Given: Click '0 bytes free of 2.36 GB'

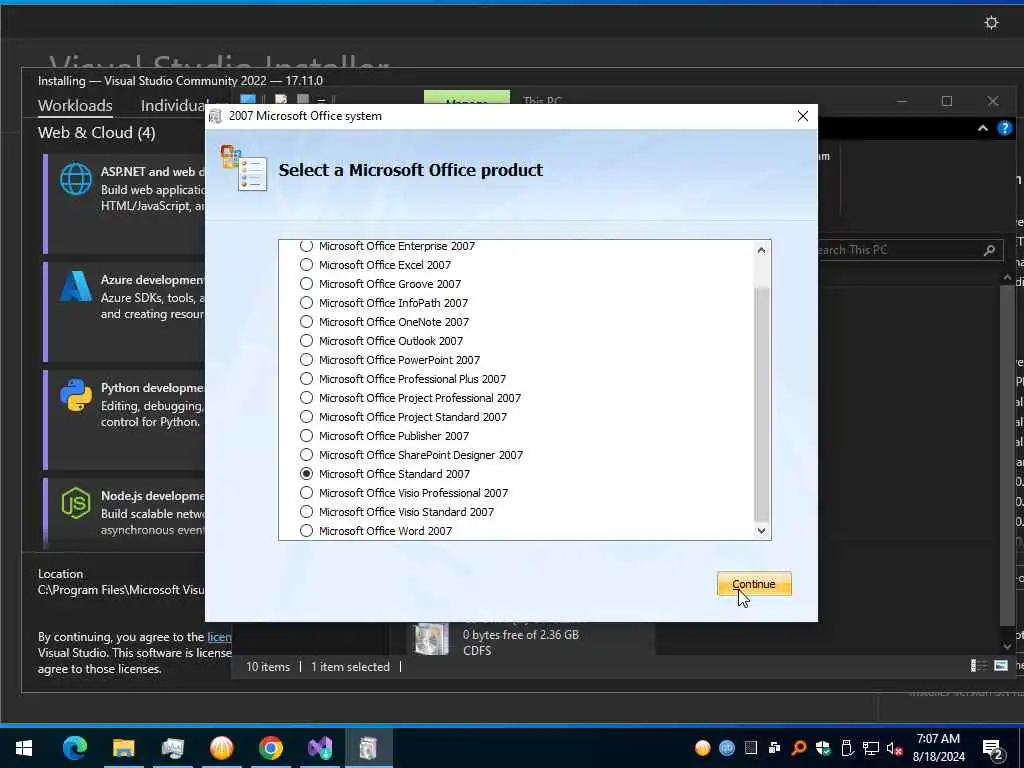Looking at the screenshot, I should pos(520,635).
